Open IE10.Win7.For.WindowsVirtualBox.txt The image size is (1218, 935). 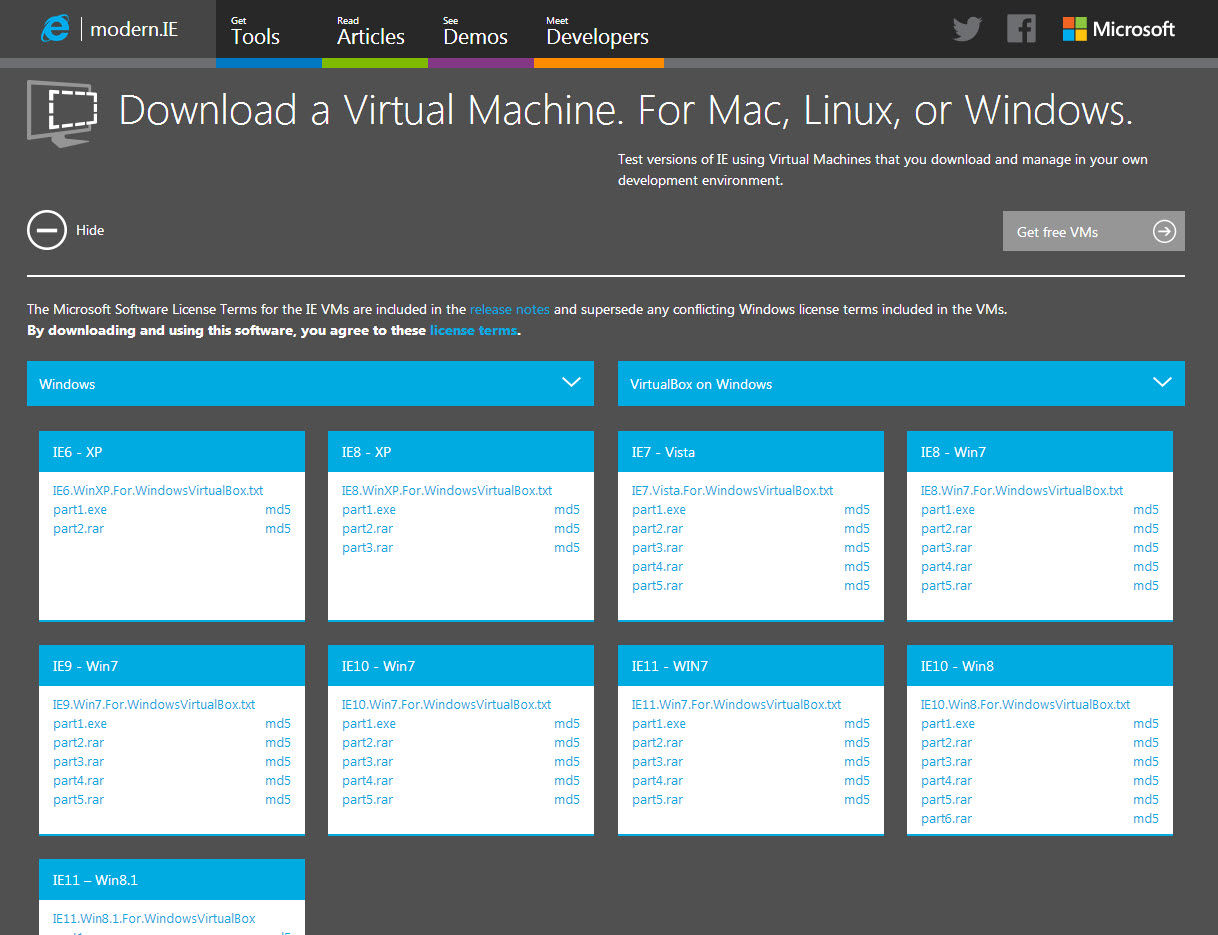coord(447,704)
